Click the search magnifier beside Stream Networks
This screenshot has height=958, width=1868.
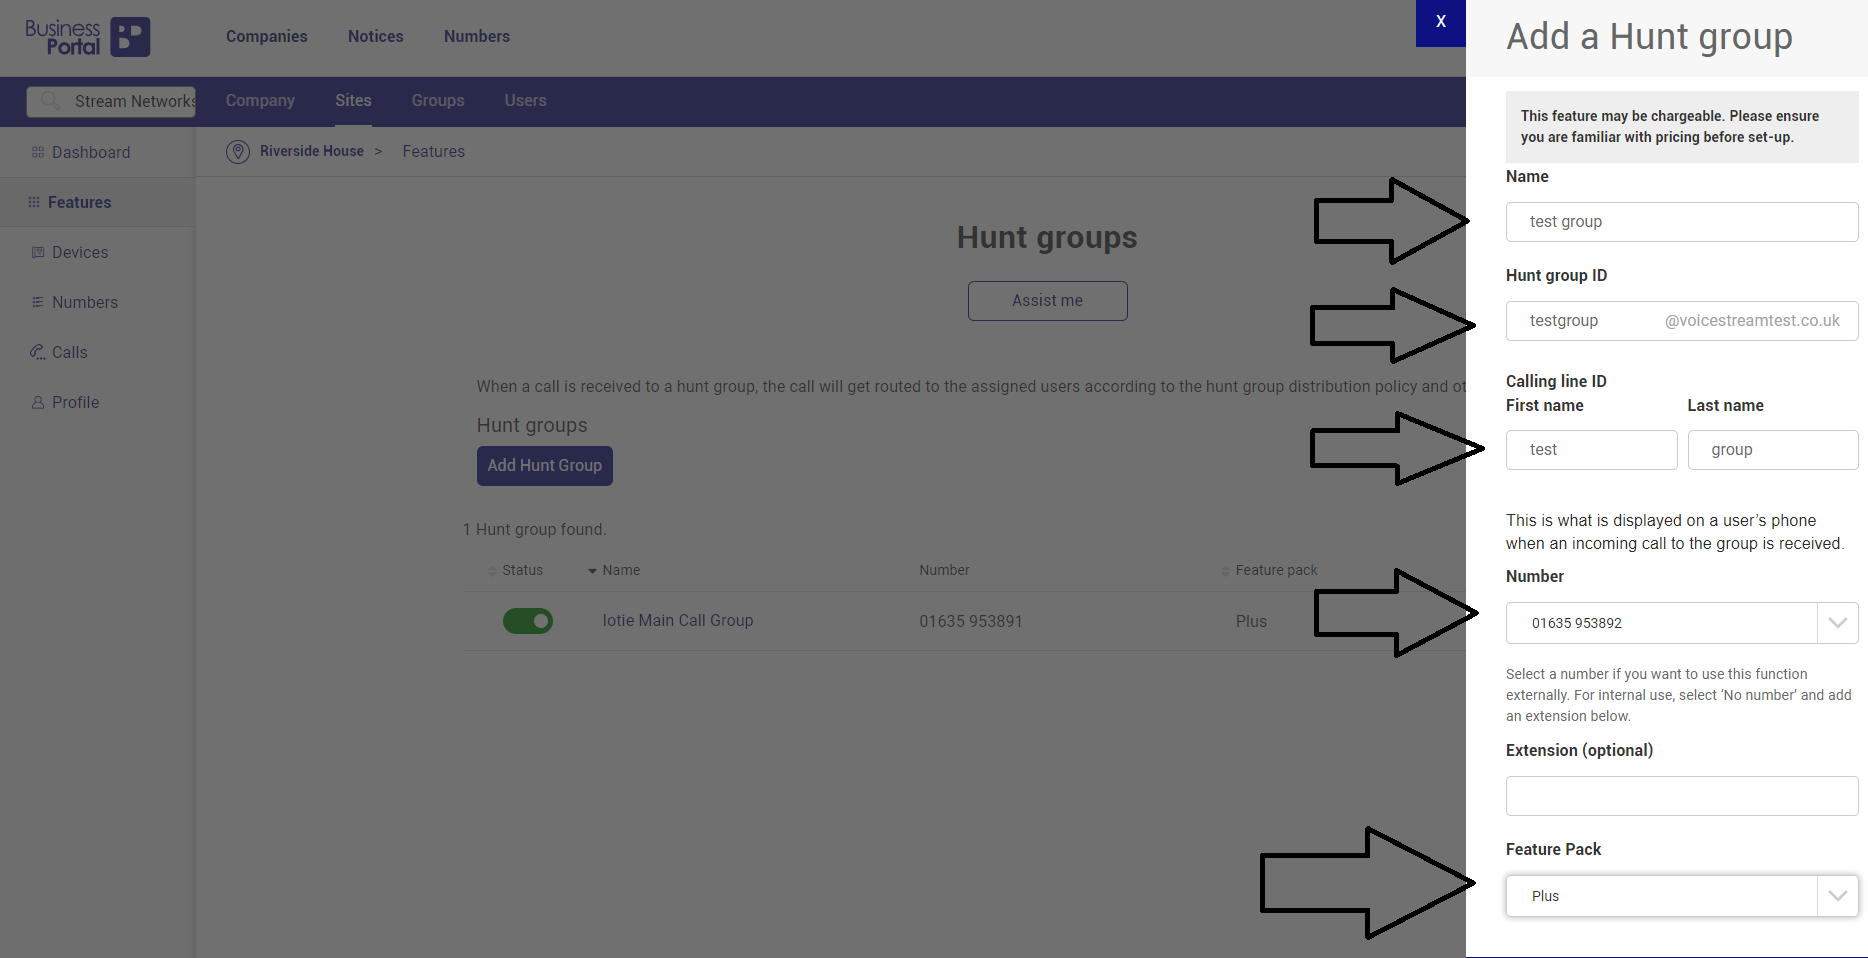tap(51, 101)
